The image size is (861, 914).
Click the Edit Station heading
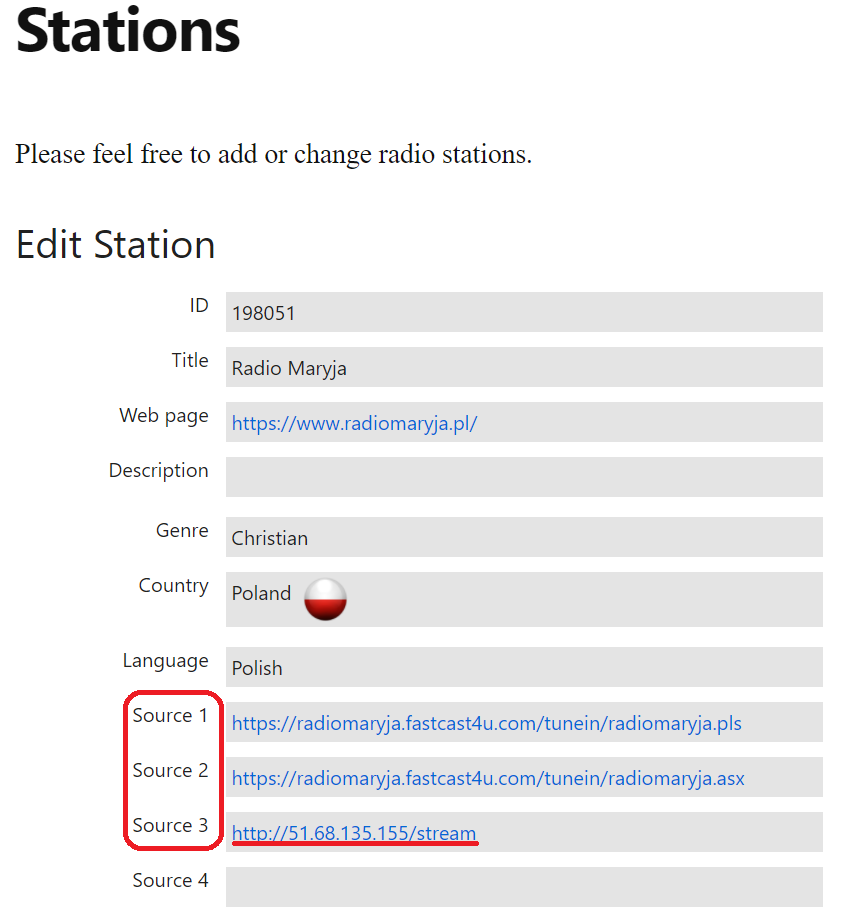coord(115,244)
